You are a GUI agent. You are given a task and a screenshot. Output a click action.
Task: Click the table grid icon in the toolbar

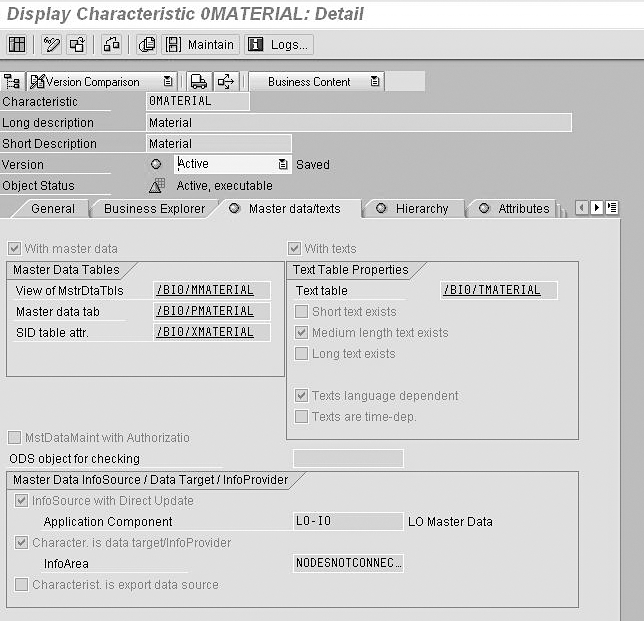click(x=17, y=45)
